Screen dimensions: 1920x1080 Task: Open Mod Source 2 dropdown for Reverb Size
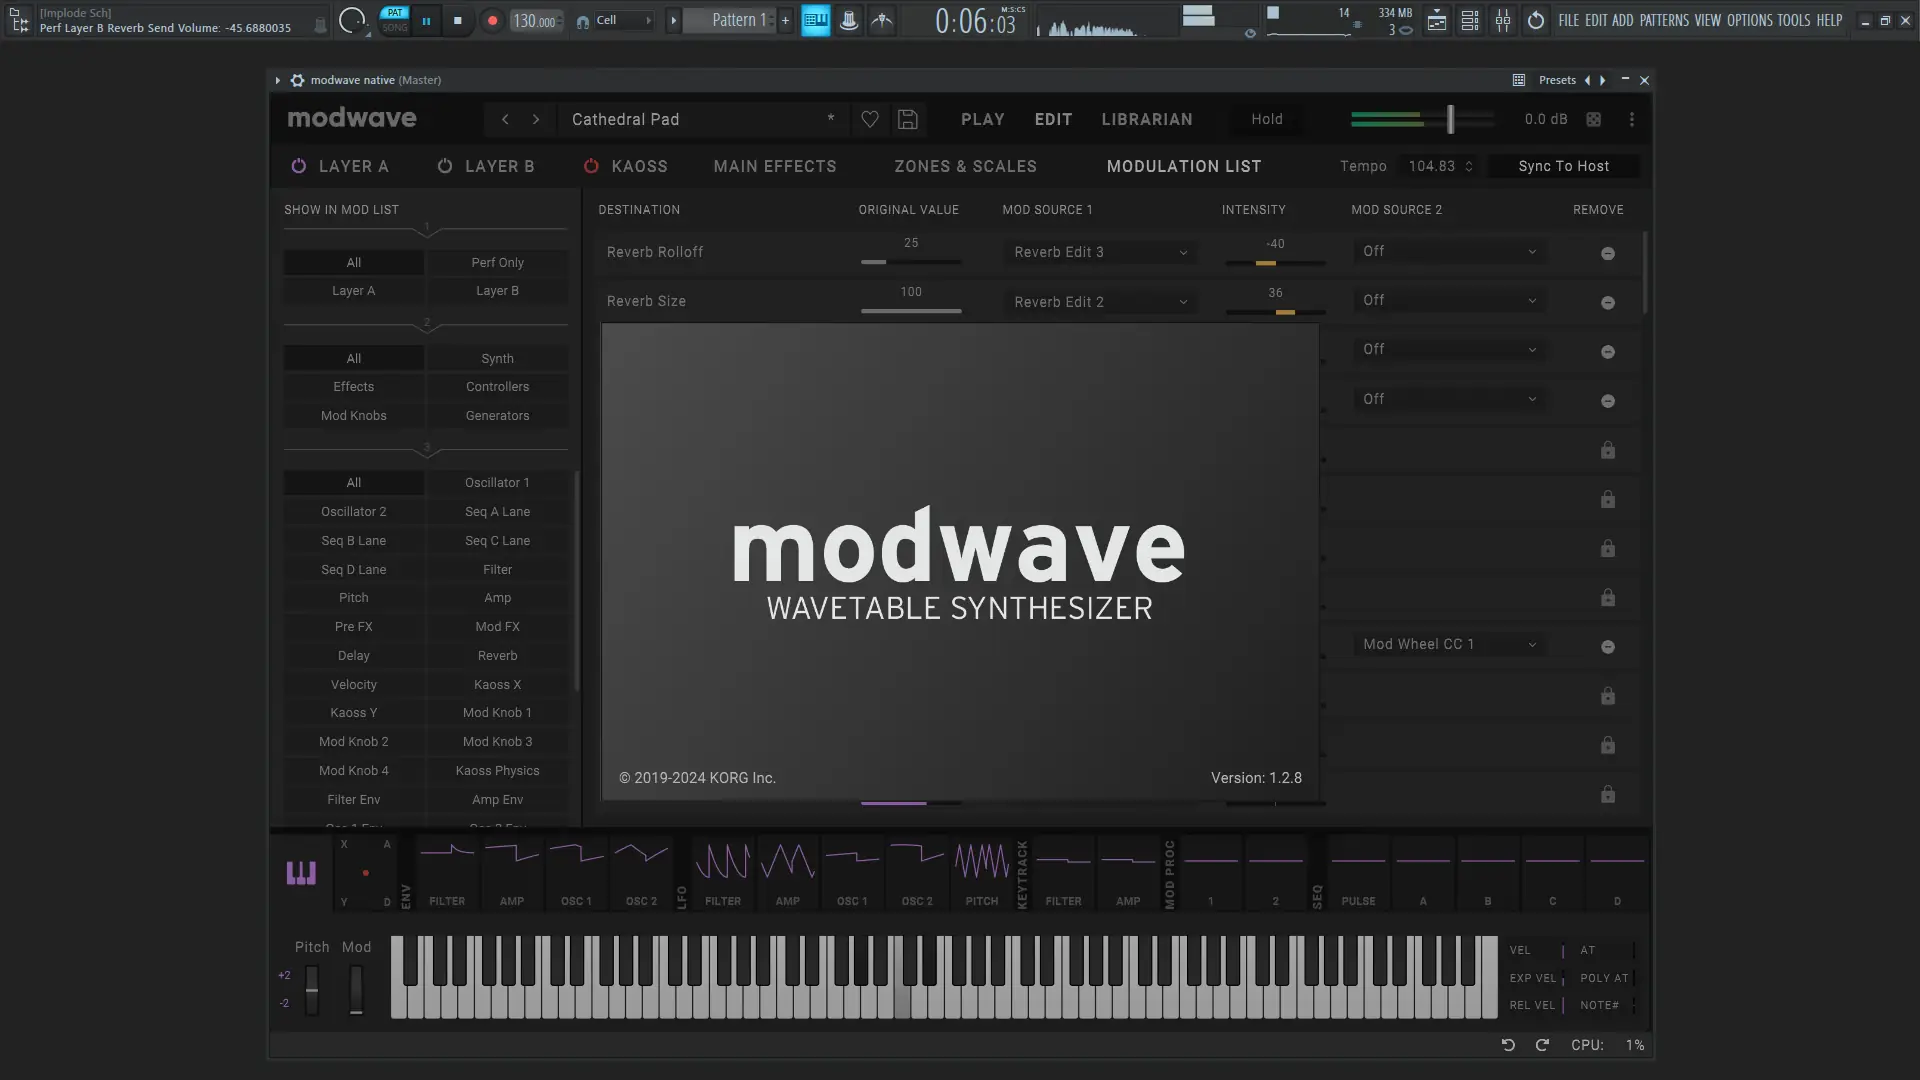click(1449, 301)
